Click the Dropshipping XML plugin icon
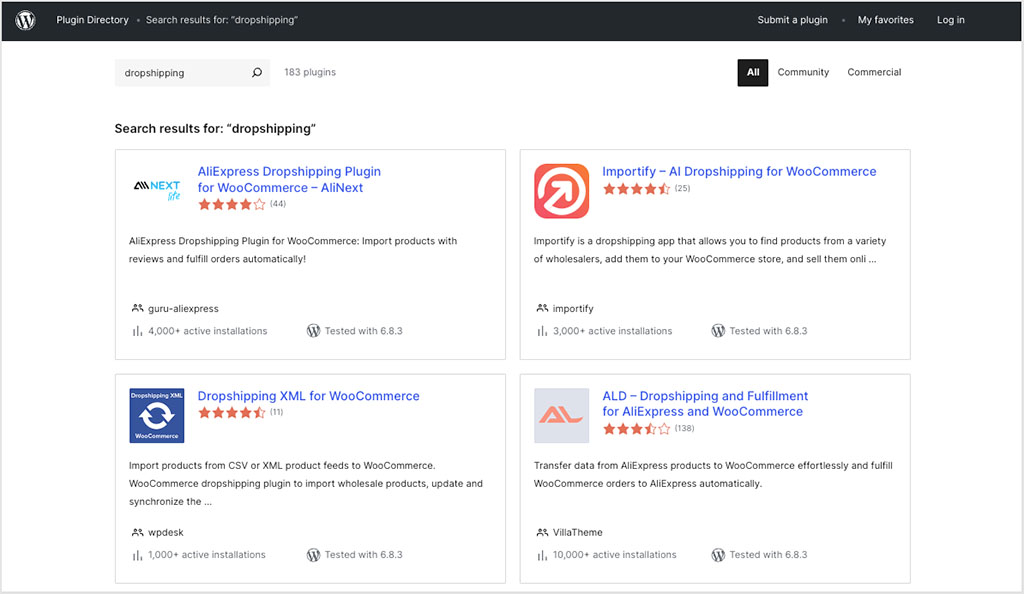Image resolution: width=1024 pixels, height=594 pixels. (157, 415)
